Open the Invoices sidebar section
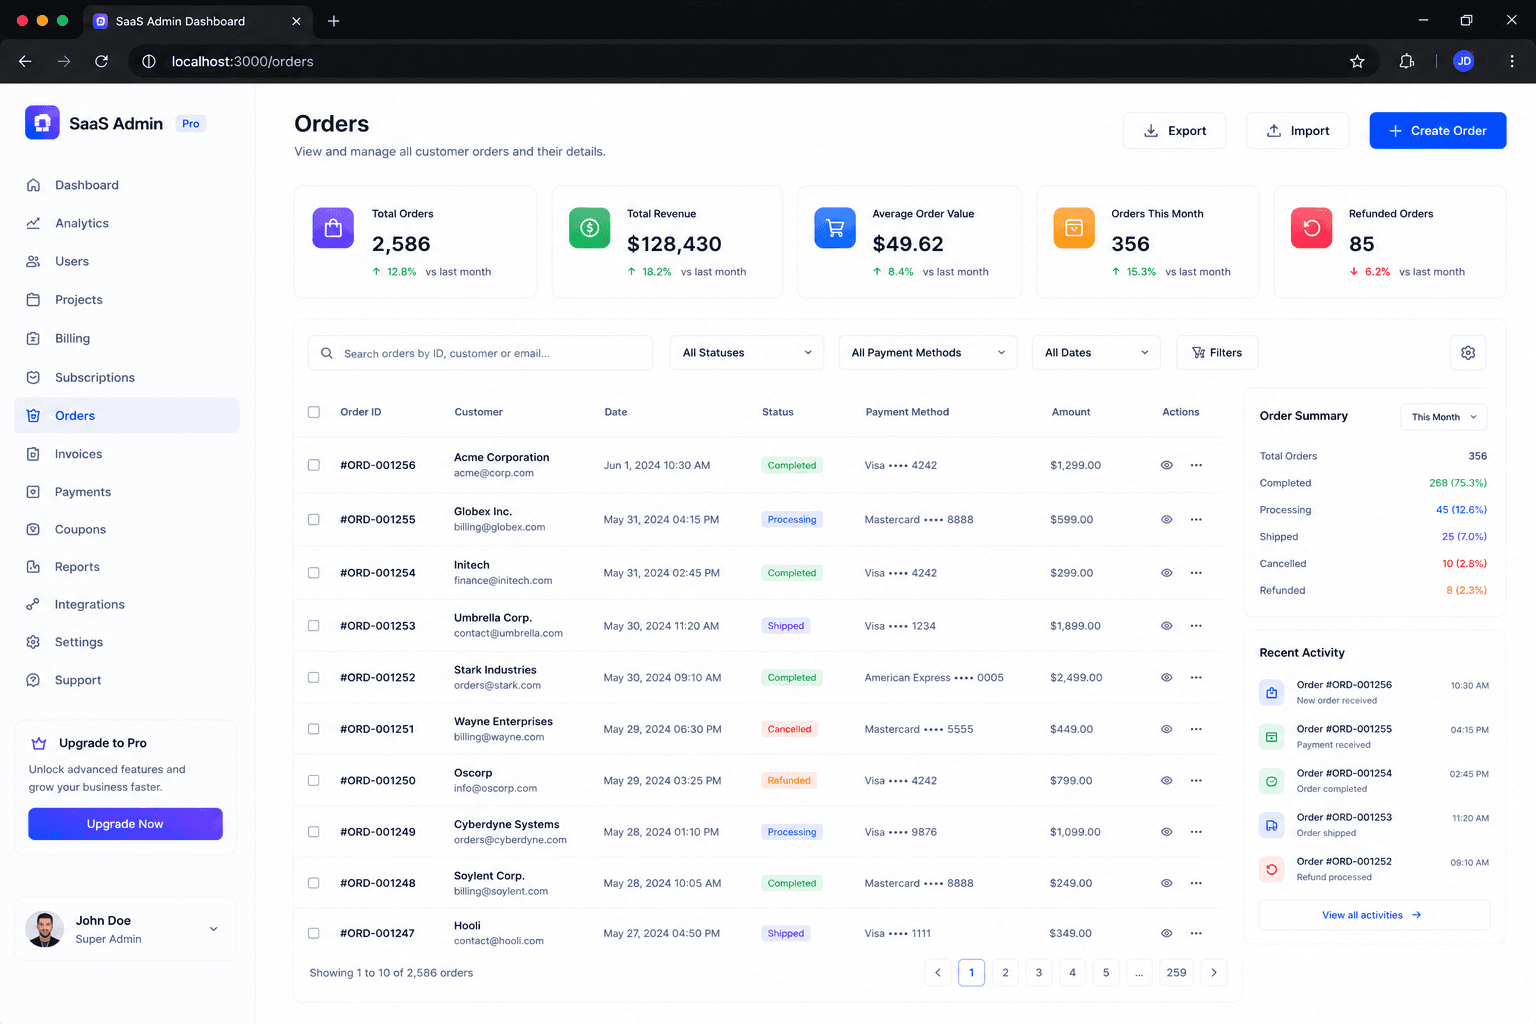 point(127,454)
